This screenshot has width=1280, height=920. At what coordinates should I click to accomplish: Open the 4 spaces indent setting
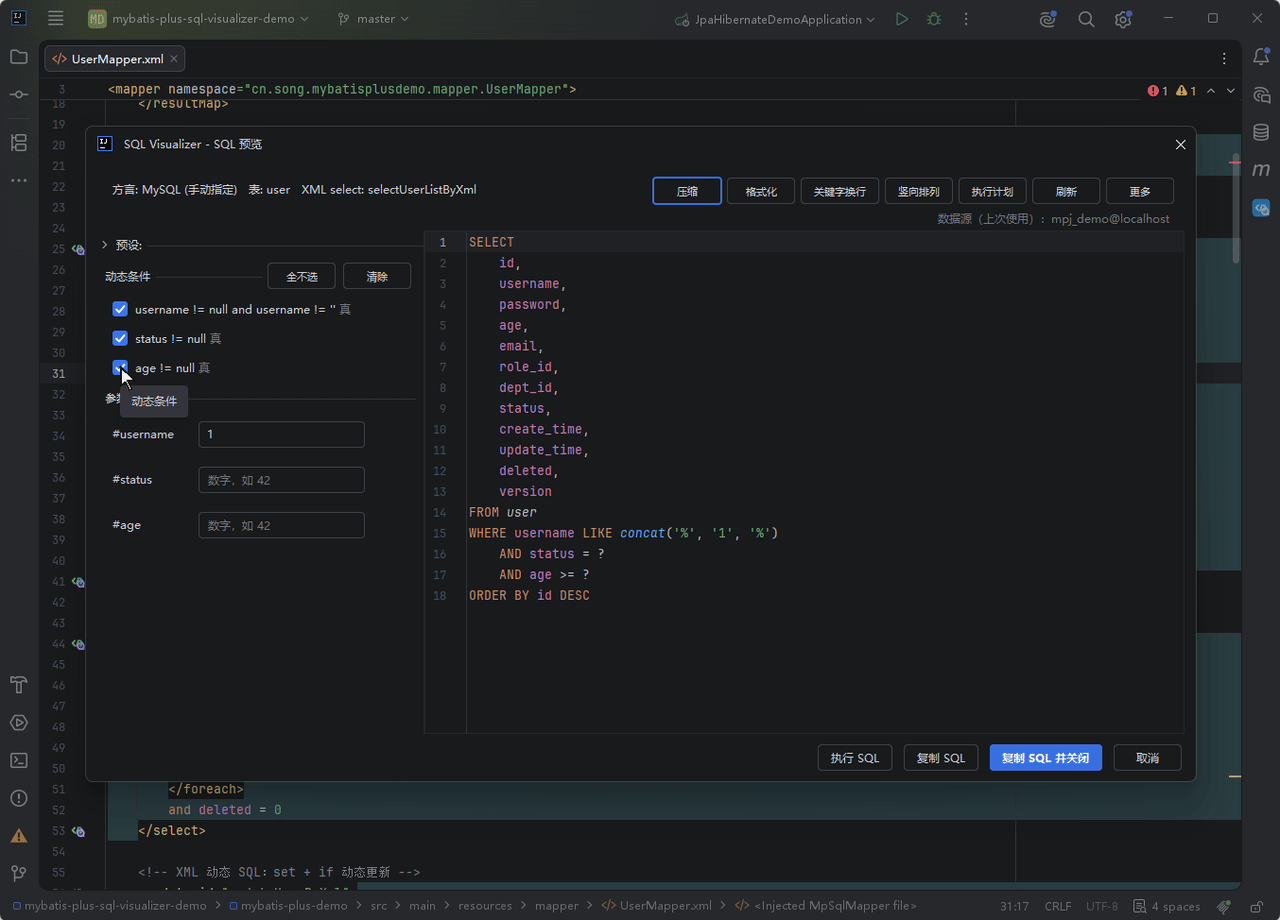click(1166, 906)
